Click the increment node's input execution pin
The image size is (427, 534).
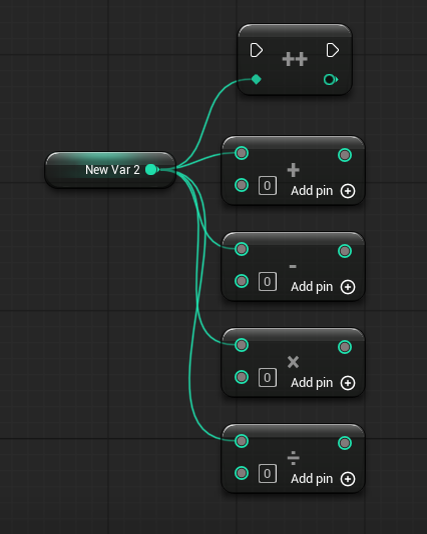click(256, 50)
